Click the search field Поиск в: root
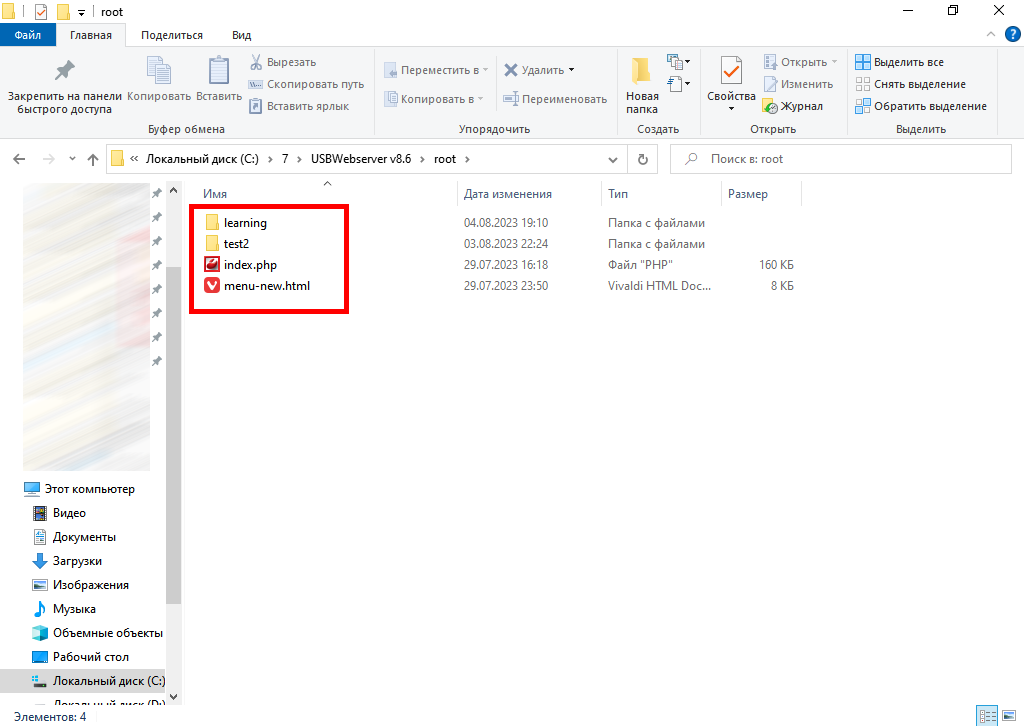Image resolution: width=1024 pixels, height=726 pixels. click(x=840, y=159)
